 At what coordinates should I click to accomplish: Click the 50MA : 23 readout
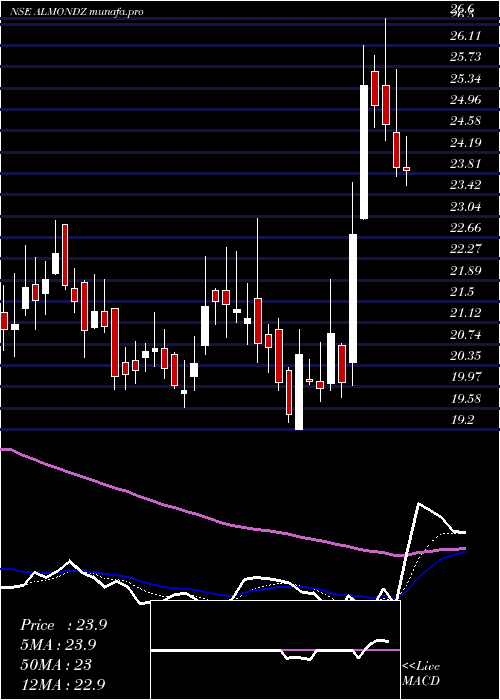pyautogui.click(x=56, y=665)
